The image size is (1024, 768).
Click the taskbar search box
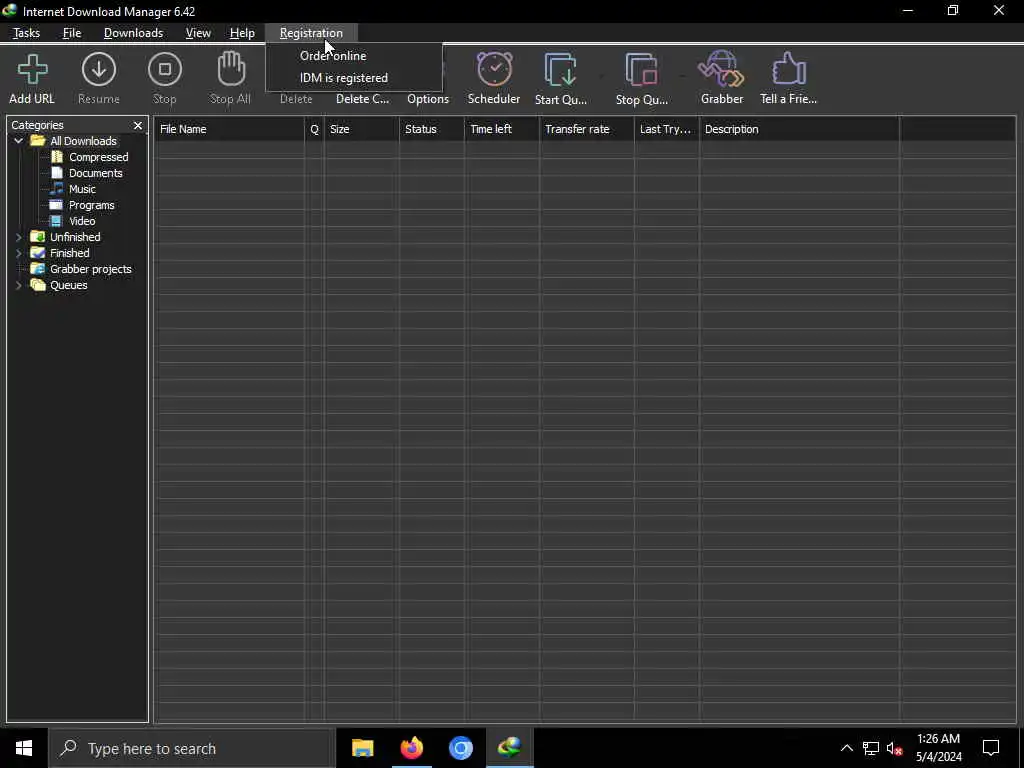tap(191, 748)
